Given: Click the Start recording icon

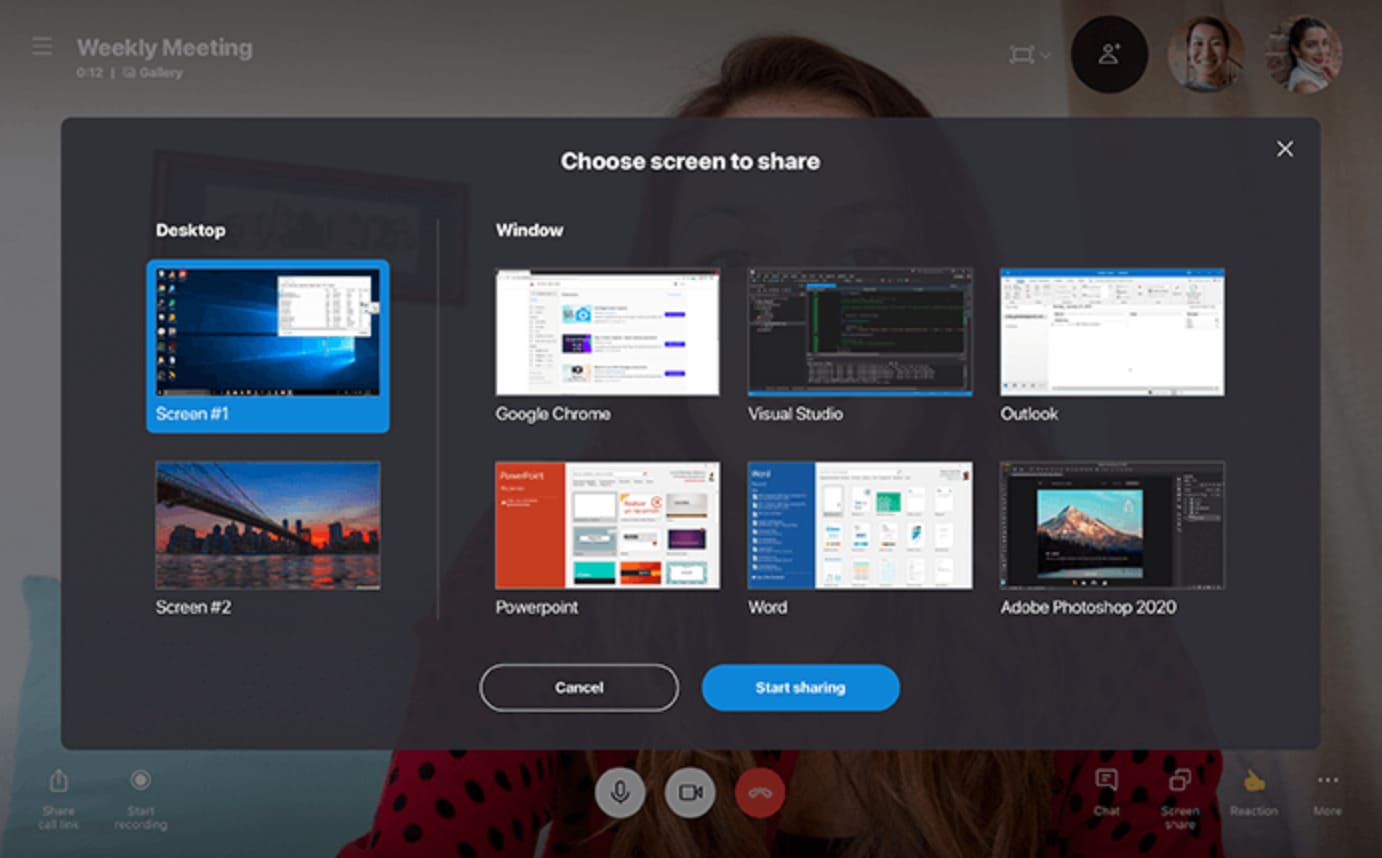Looking at the screenshot, I should click(141, 780).
